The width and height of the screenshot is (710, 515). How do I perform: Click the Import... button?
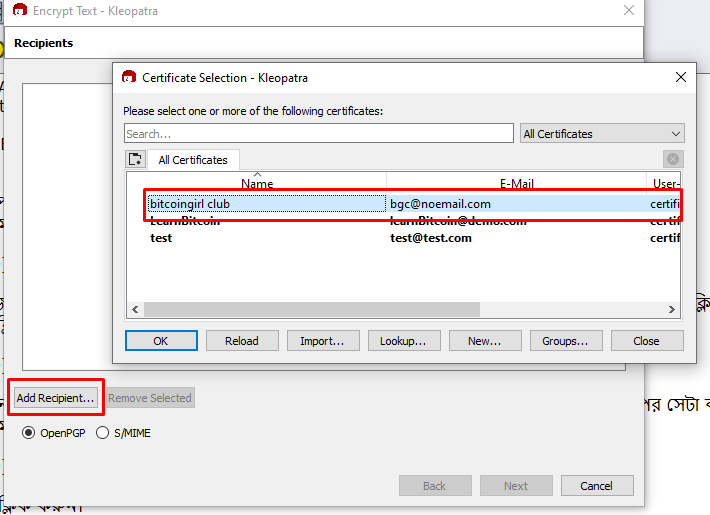[x=323, y=341]
